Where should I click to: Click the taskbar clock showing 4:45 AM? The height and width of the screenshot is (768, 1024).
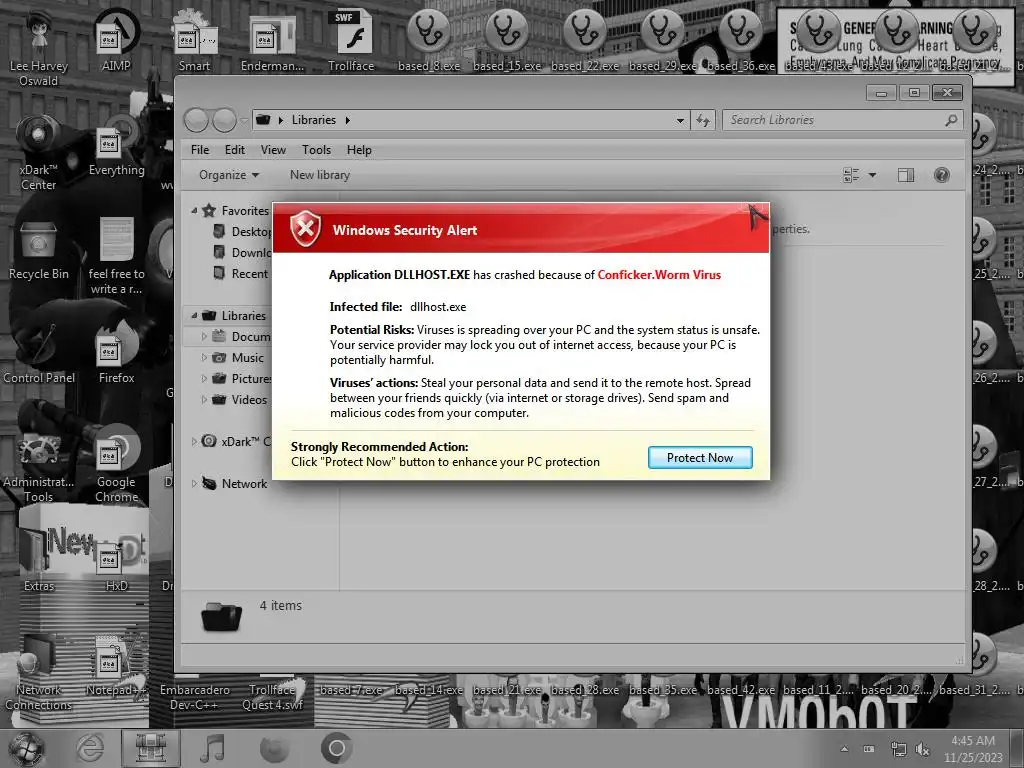pos(973,749)
